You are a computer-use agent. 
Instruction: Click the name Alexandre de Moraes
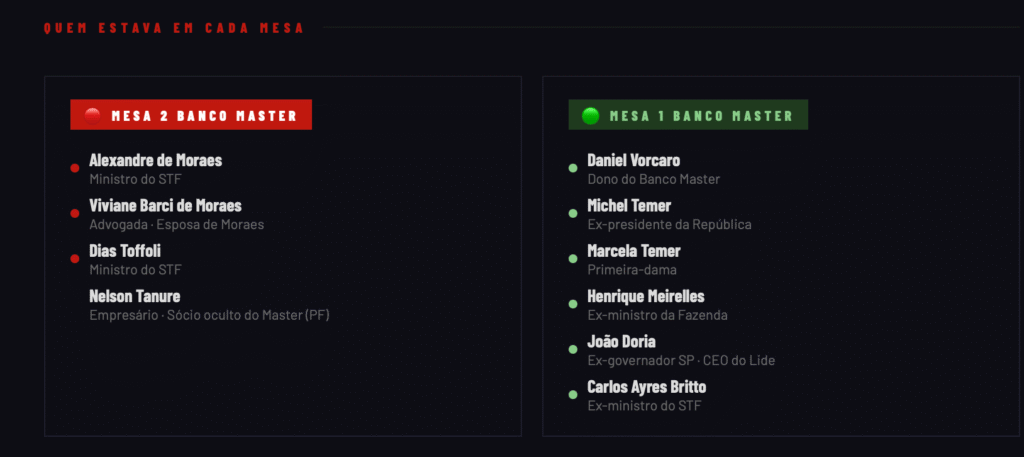155,160
